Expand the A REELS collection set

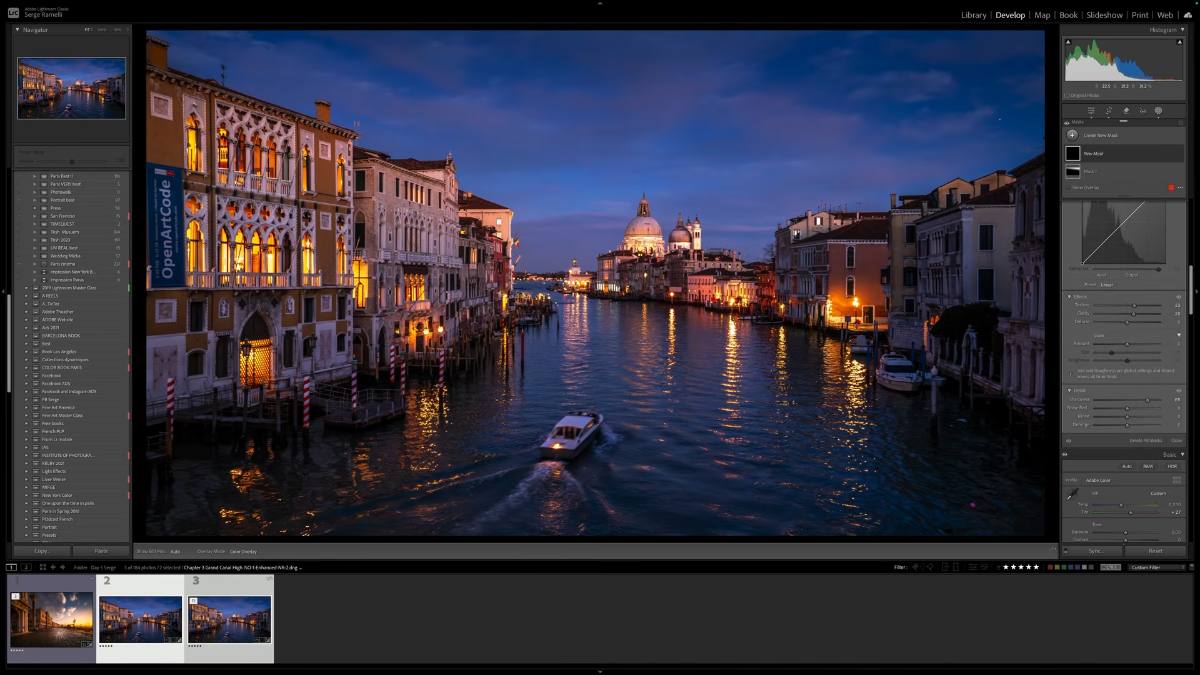27,296
